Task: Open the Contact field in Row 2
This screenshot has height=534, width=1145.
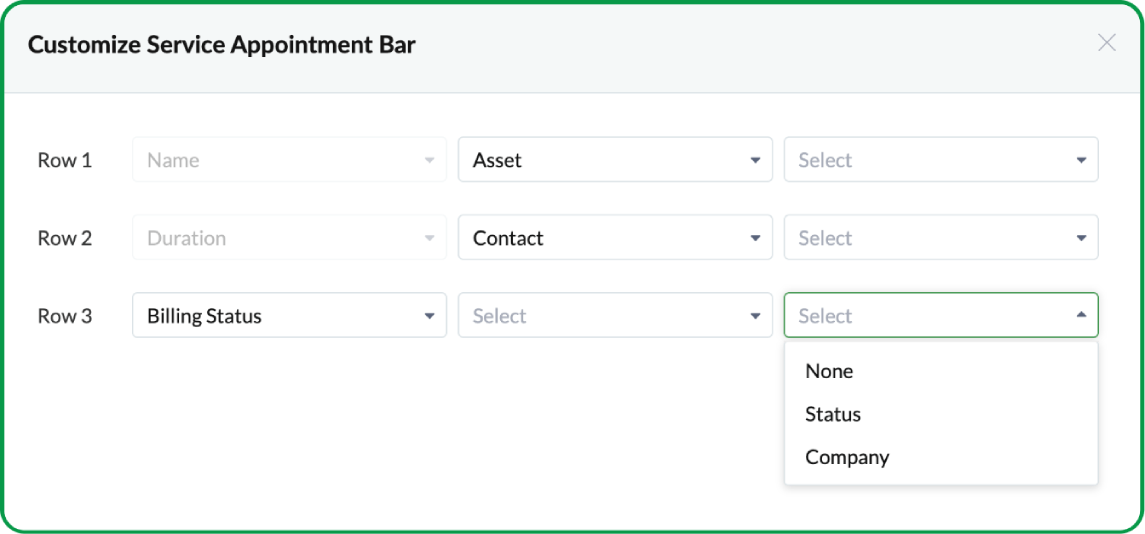Action: [600, 238]
